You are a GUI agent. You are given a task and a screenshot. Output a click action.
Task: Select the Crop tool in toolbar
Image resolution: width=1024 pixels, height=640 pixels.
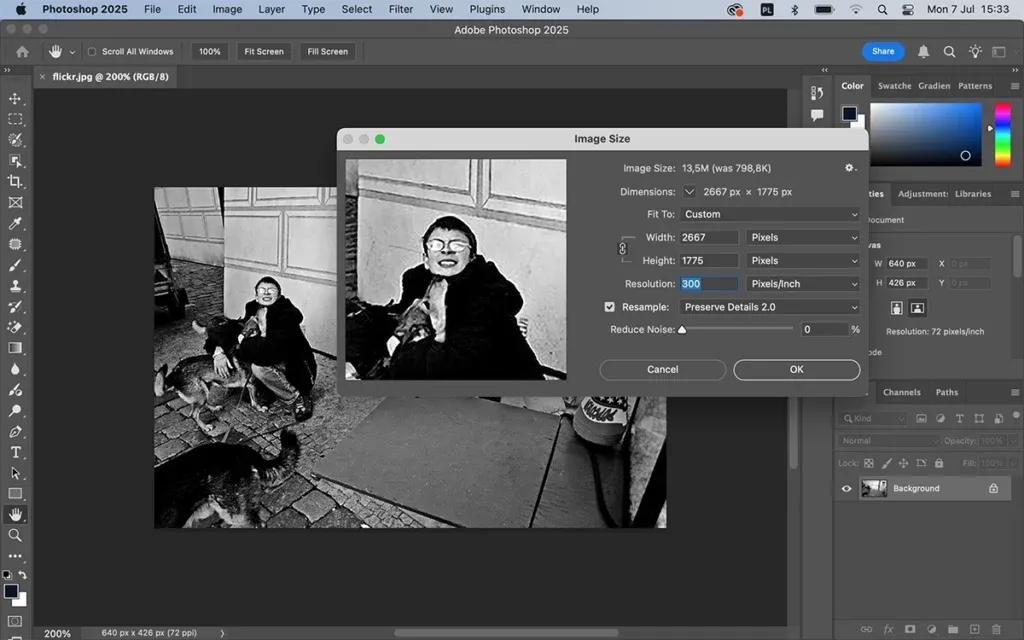(15, 181)
